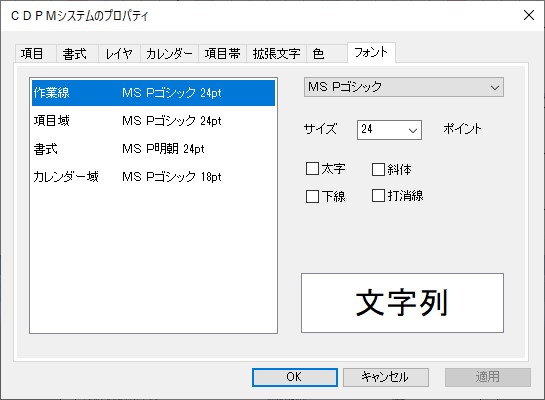545x400 pixels.
Task: Select the レイヤ tab
Action: point(119,54)
